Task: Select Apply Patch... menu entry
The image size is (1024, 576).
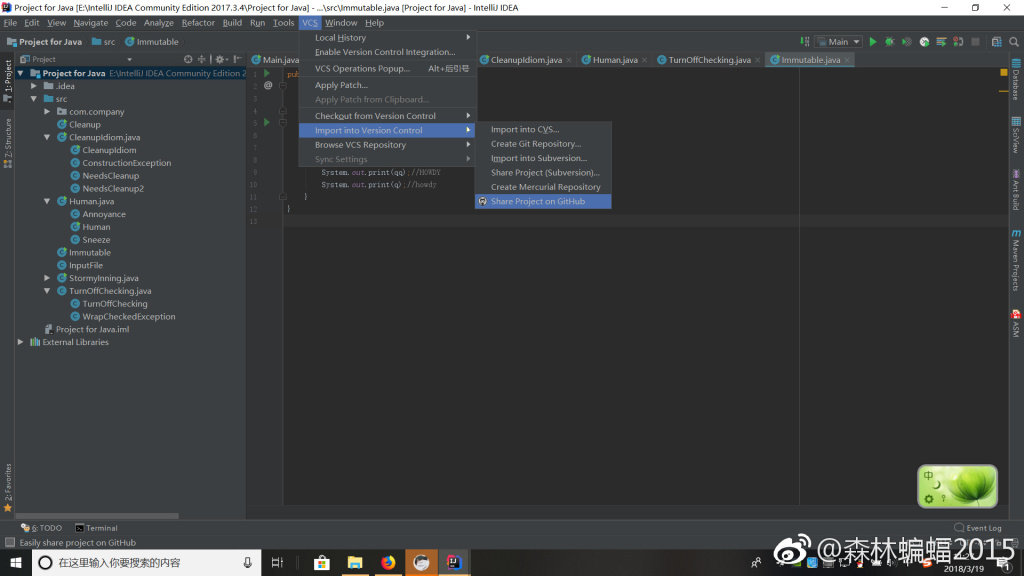Action: [387, 85]
